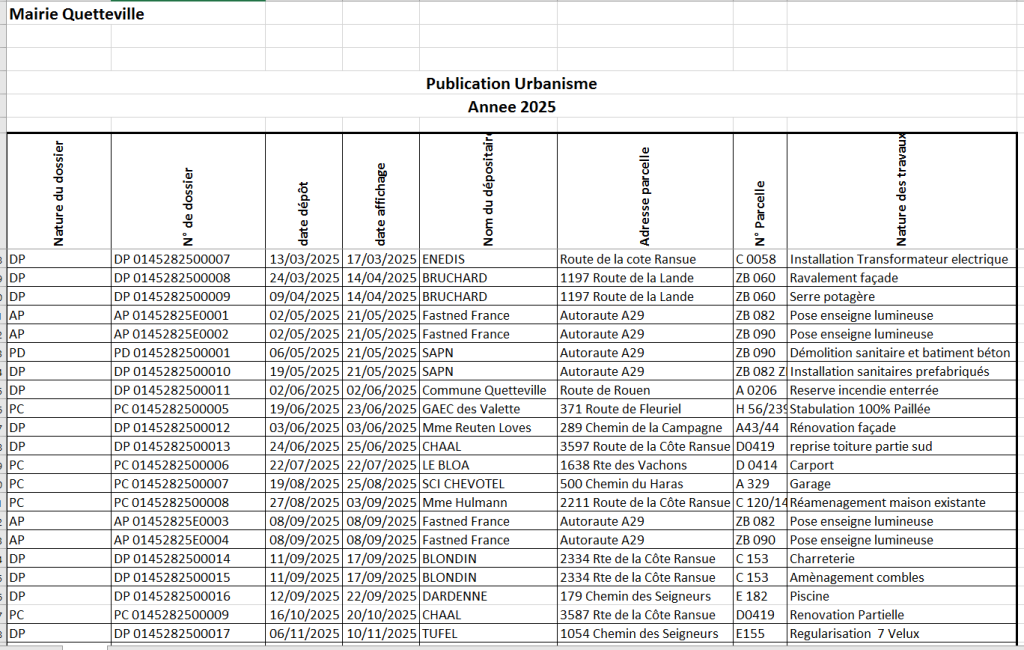Click the ENEDIS depositor cell
The height and width of the screenshot is (650, 1024).
pos(444,259)
